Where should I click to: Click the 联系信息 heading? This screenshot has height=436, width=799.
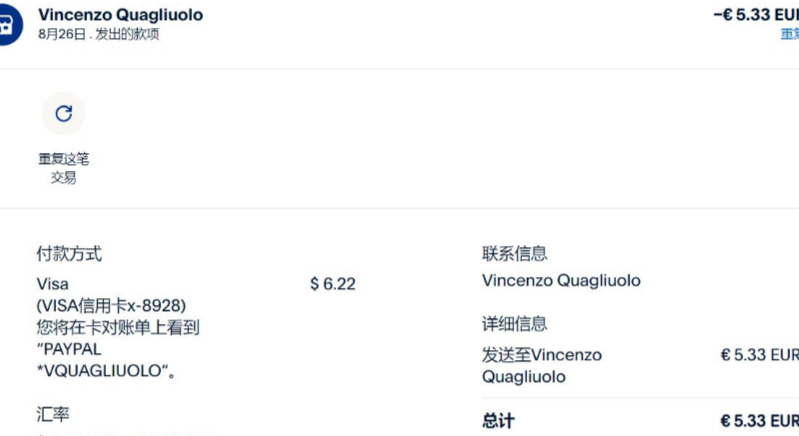tap(514, 254)
